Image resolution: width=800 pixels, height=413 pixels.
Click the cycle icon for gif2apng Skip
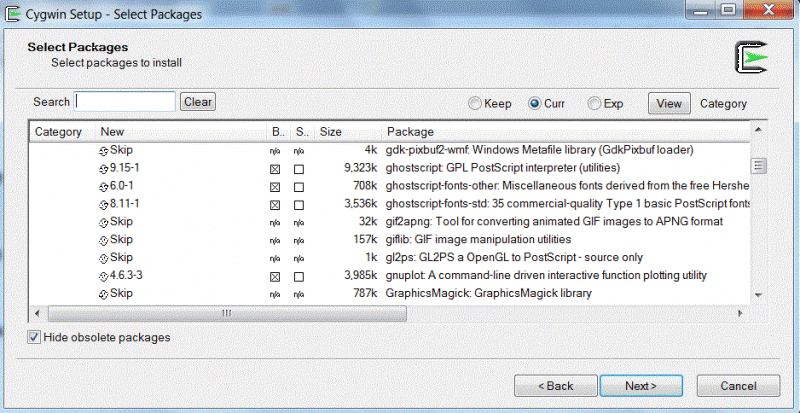(x=104, y=223)
